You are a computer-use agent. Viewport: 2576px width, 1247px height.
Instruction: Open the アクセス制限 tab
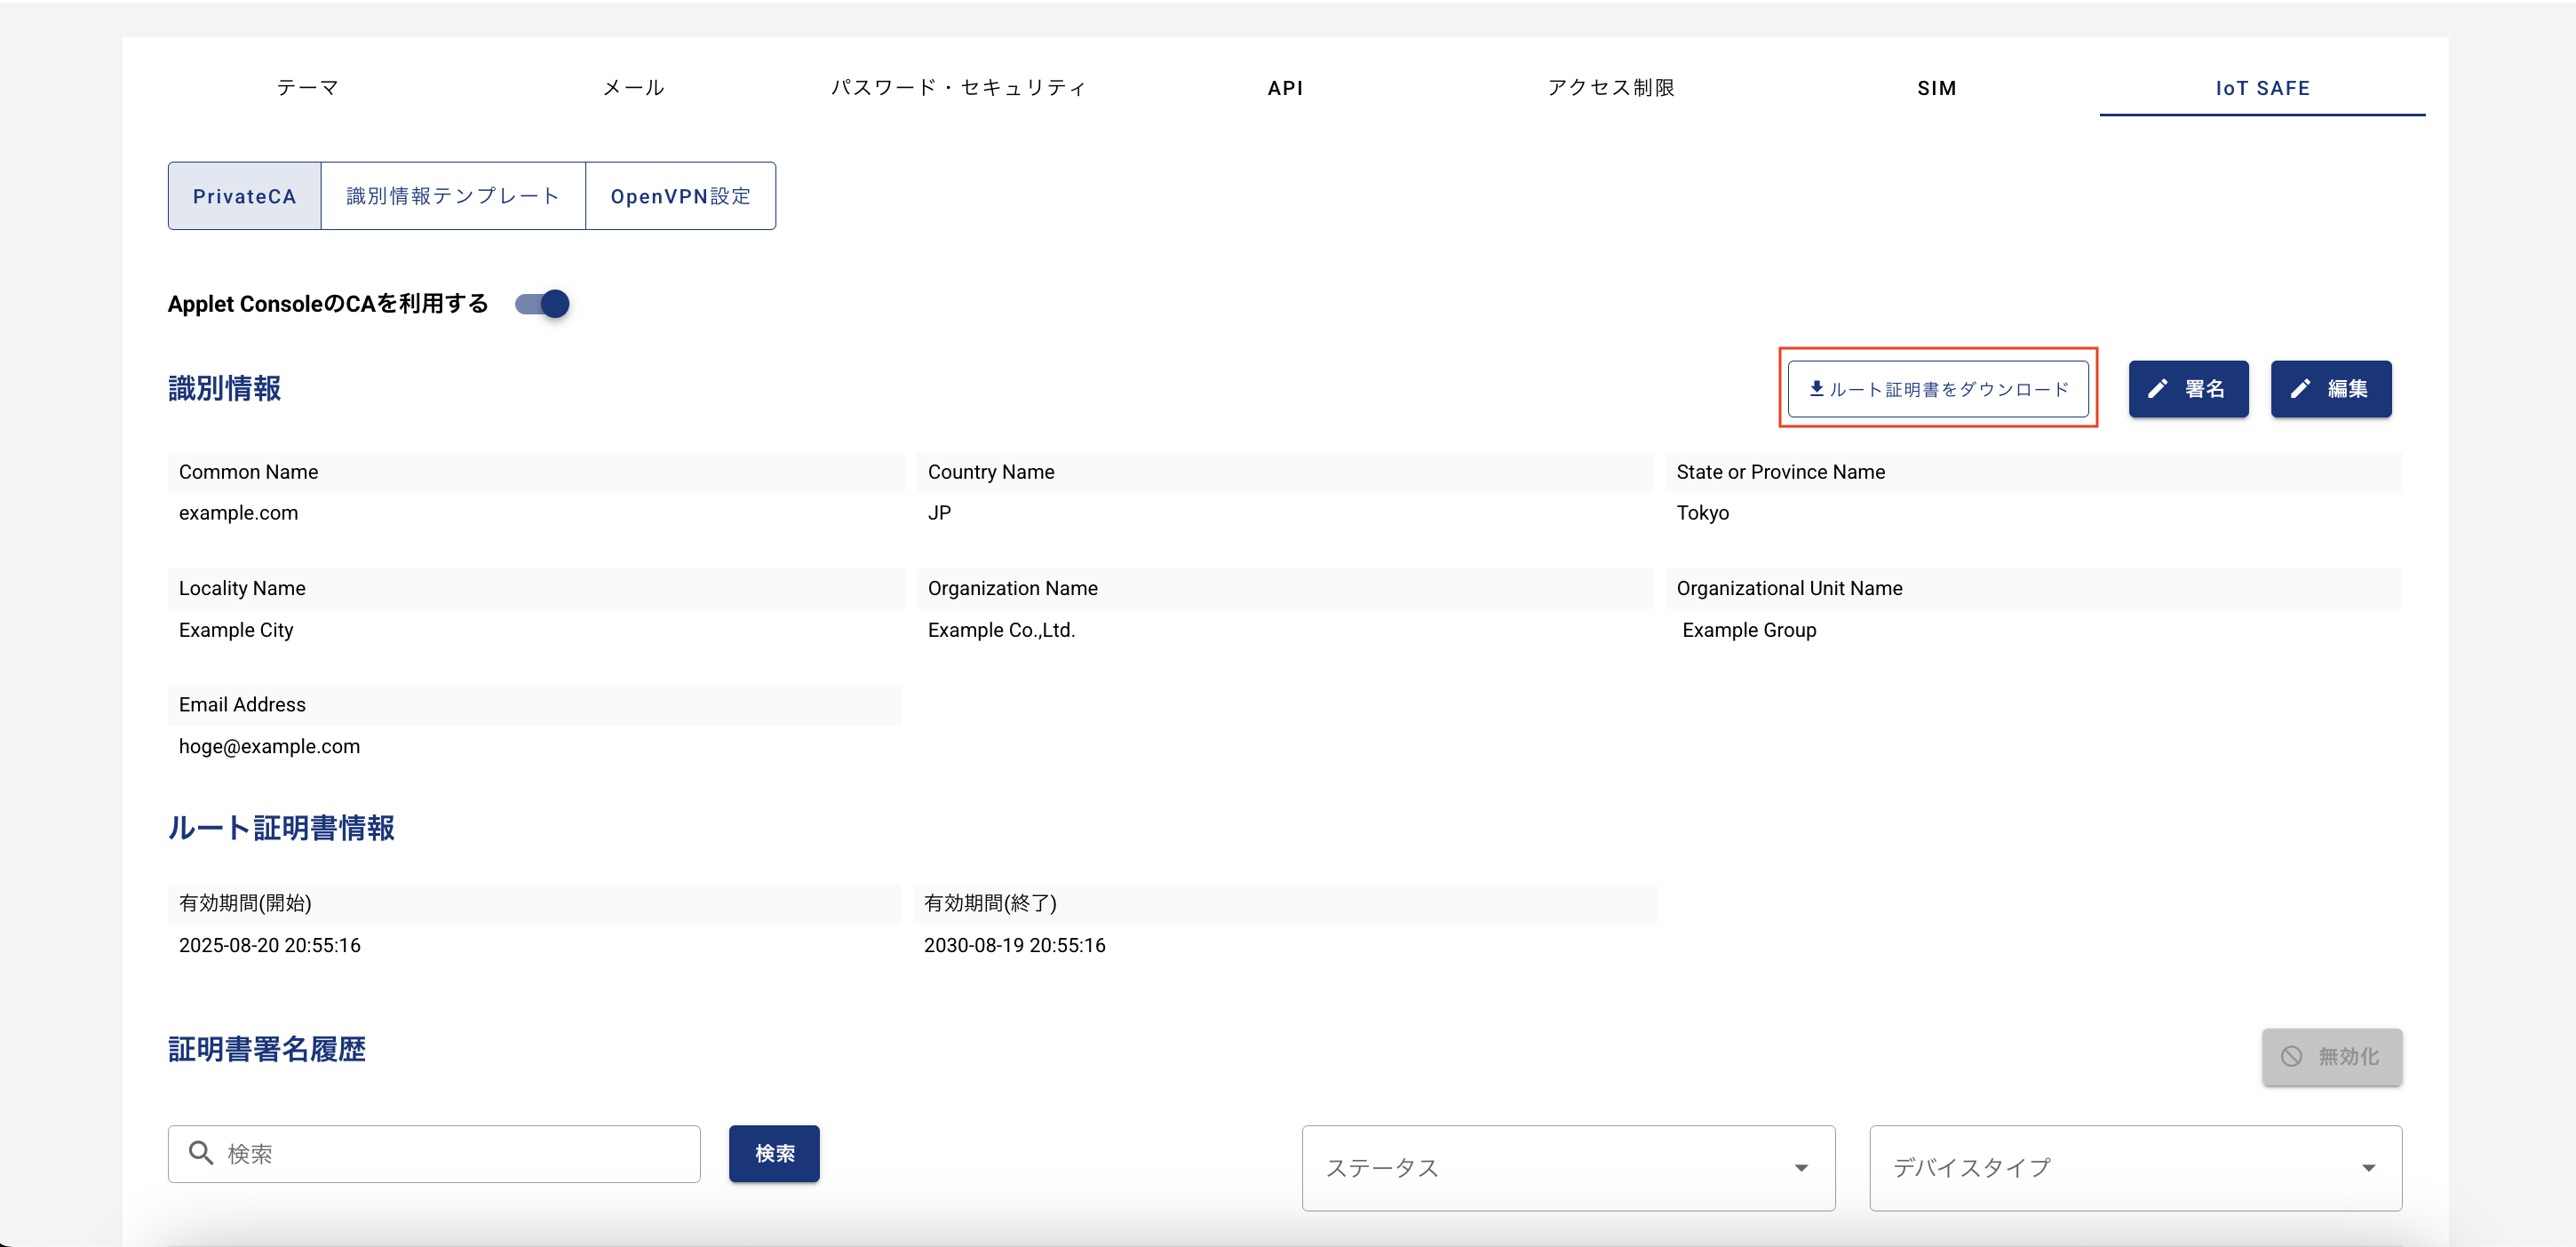coord(1611,88)
